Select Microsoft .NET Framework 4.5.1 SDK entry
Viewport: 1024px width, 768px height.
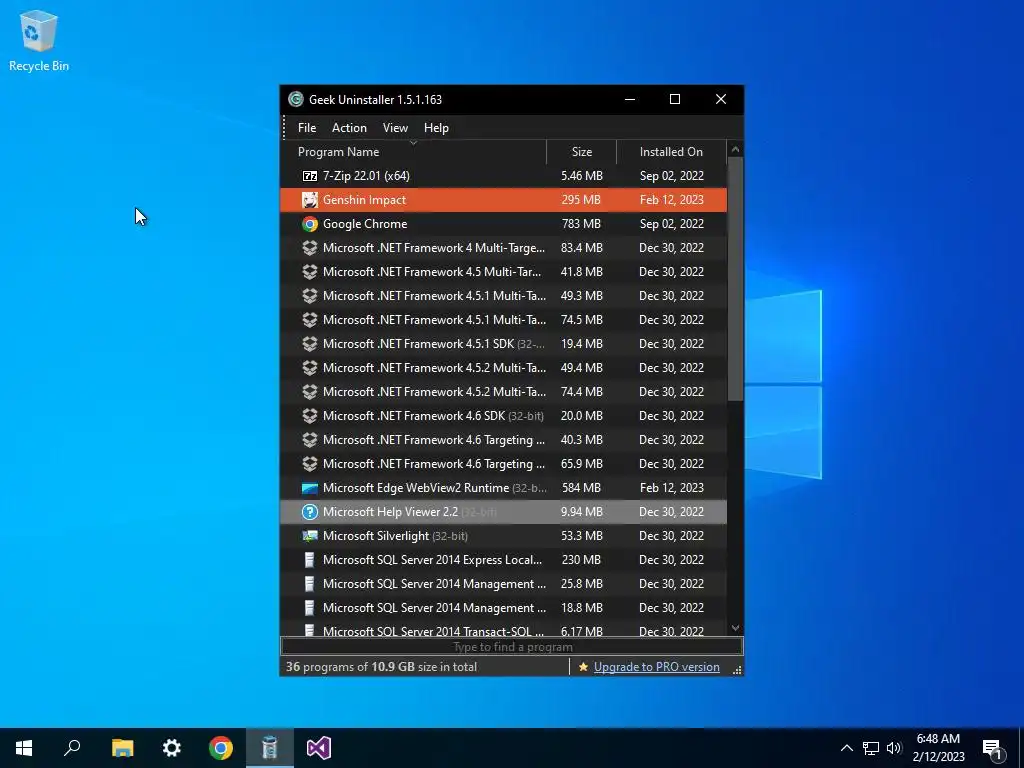pyautogui.click(x=504, y=344)
